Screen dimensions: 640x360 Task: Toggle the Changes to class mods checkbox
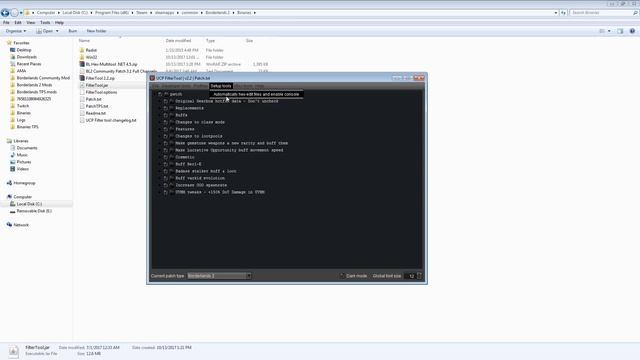[x=166, y=122]
